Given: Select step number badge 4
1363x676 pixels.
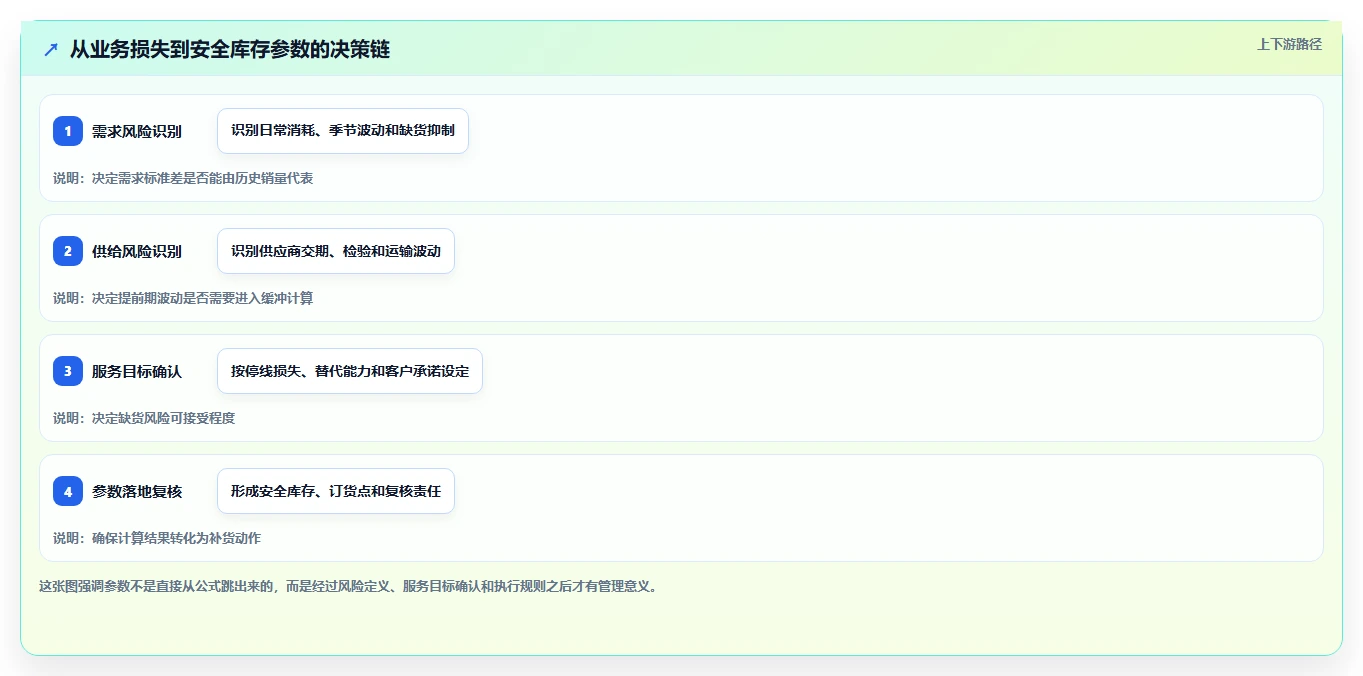Looking at the screenshot, I should 68,491.
